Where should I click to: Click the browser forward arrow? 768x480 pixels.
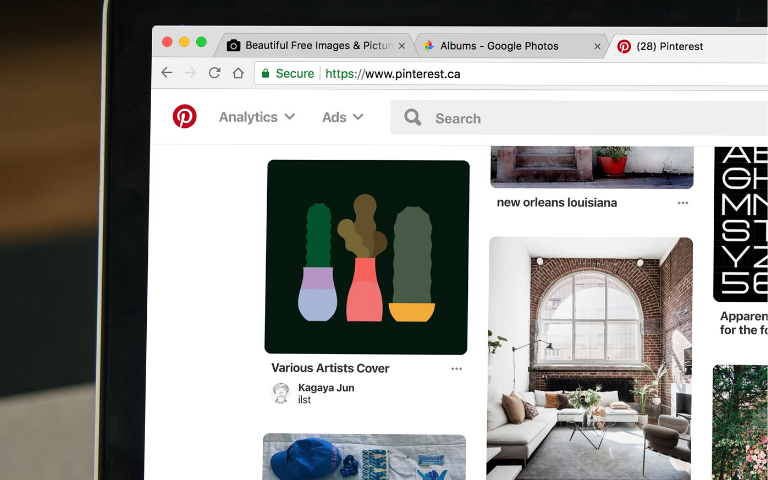(x=190, y=73)
